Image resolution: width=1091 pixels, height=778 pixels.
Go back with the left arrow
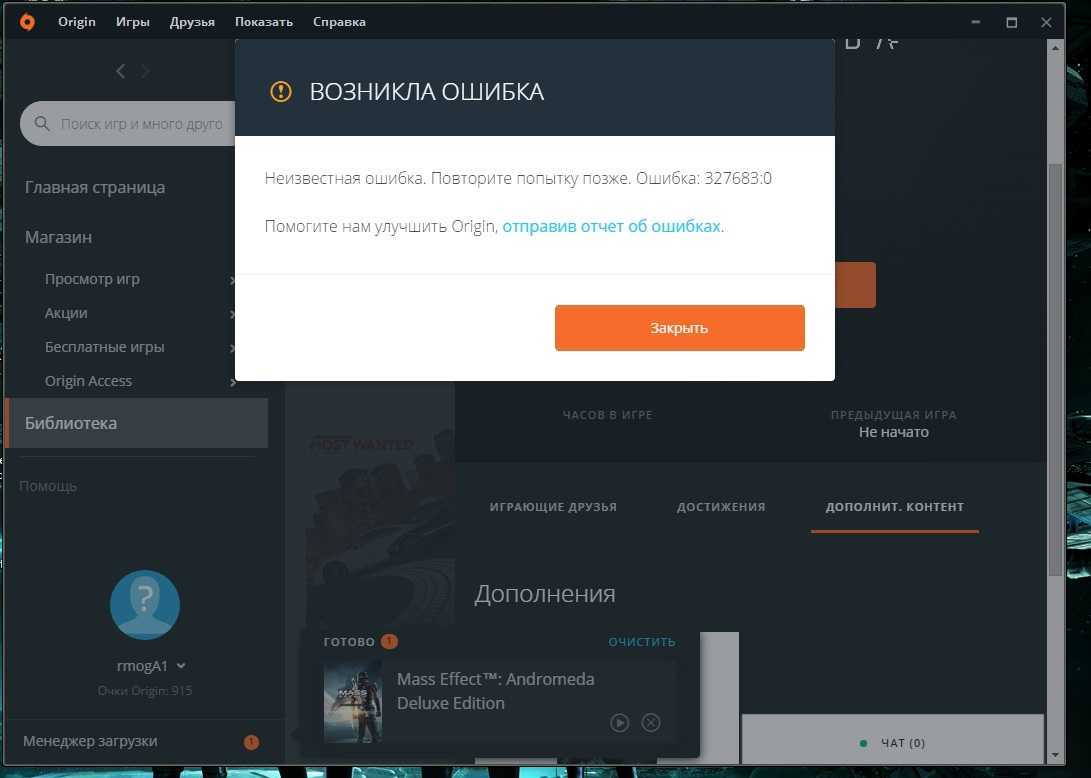click(x=120, y=71)
